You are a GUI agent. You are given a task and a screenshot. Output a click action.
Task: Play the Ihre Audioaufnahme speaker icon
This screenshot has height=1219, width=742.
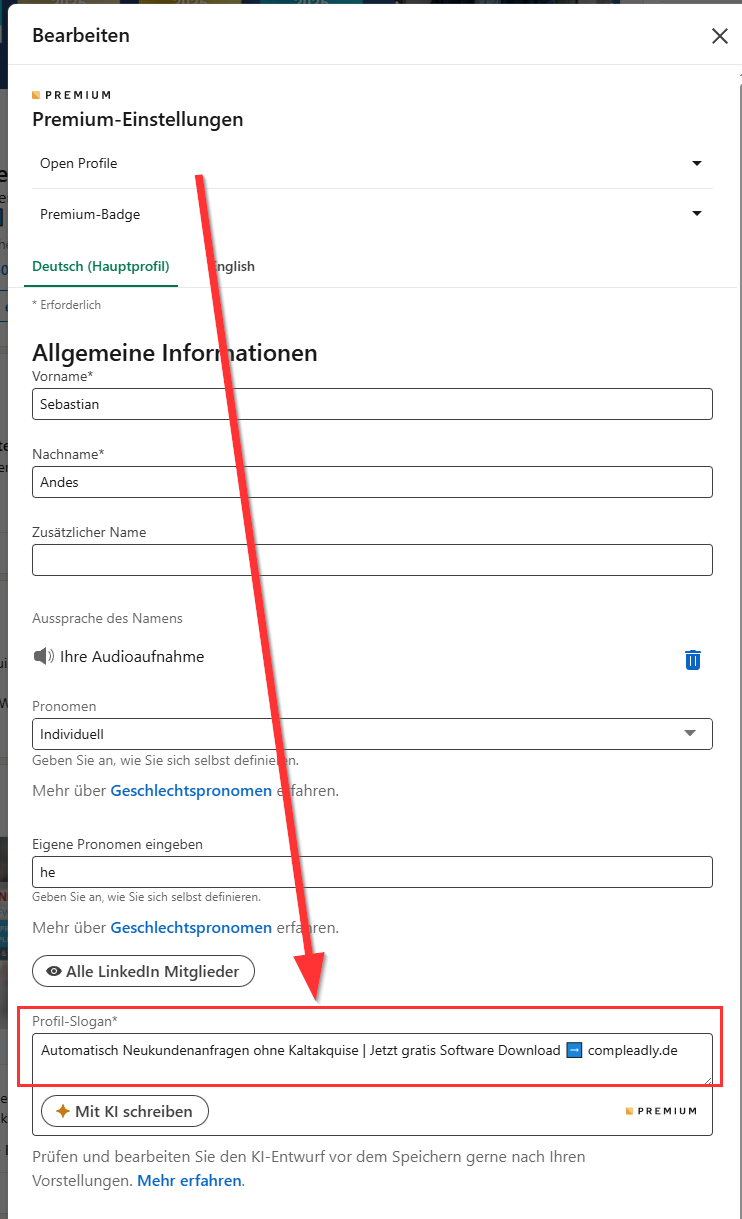click(42, 657)
